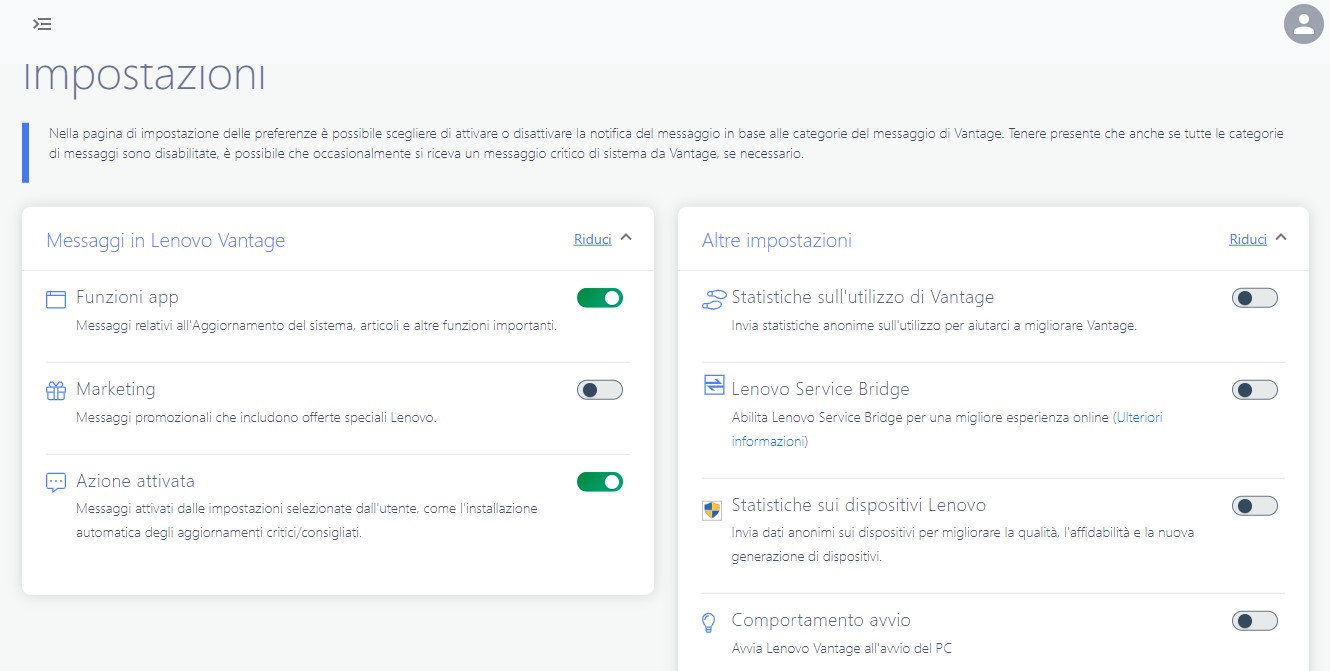
Task: Click the Impostazioni page title
Action: pos(144,78)
